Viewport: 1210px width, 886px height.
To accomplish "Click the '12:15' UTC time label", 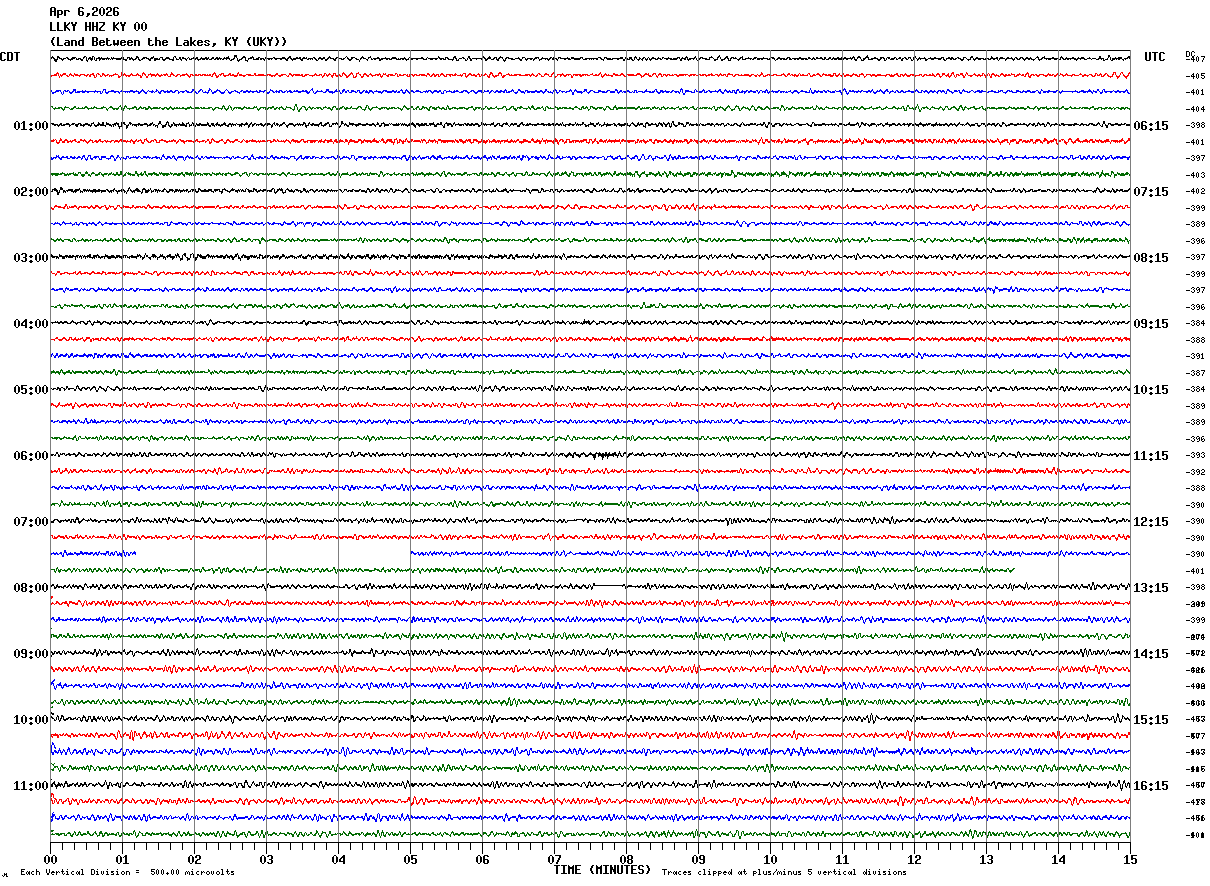I will (1151, 522).
